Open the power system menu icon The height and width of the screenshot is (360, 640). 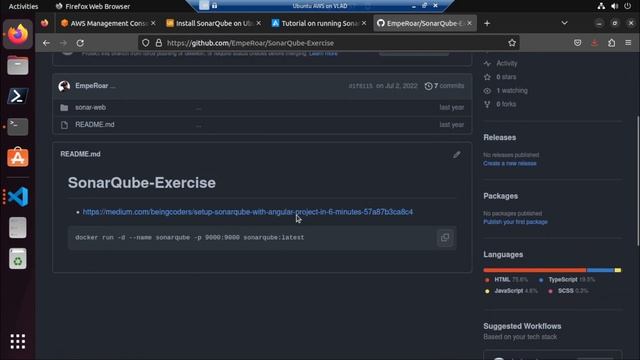[627, 6]
